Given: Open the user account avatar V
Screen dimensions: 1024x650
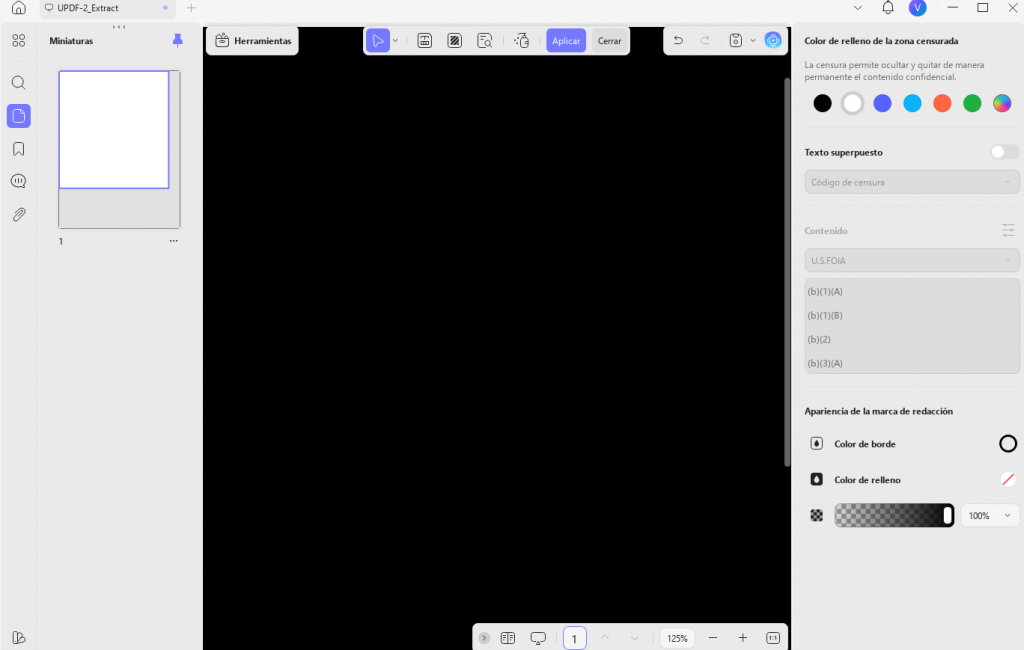Looking at the screenshot, I should 918,8.
